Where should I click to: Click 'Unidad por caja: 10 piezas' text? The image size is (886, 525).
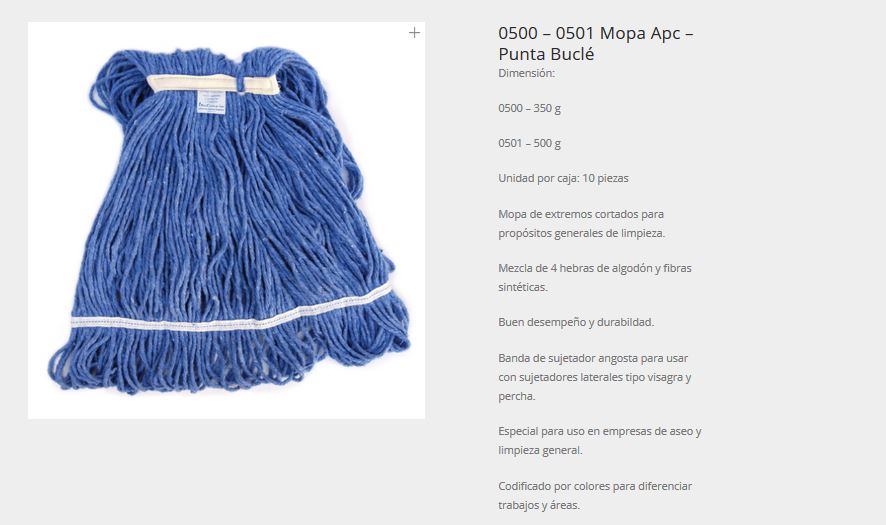pos(563,179)
